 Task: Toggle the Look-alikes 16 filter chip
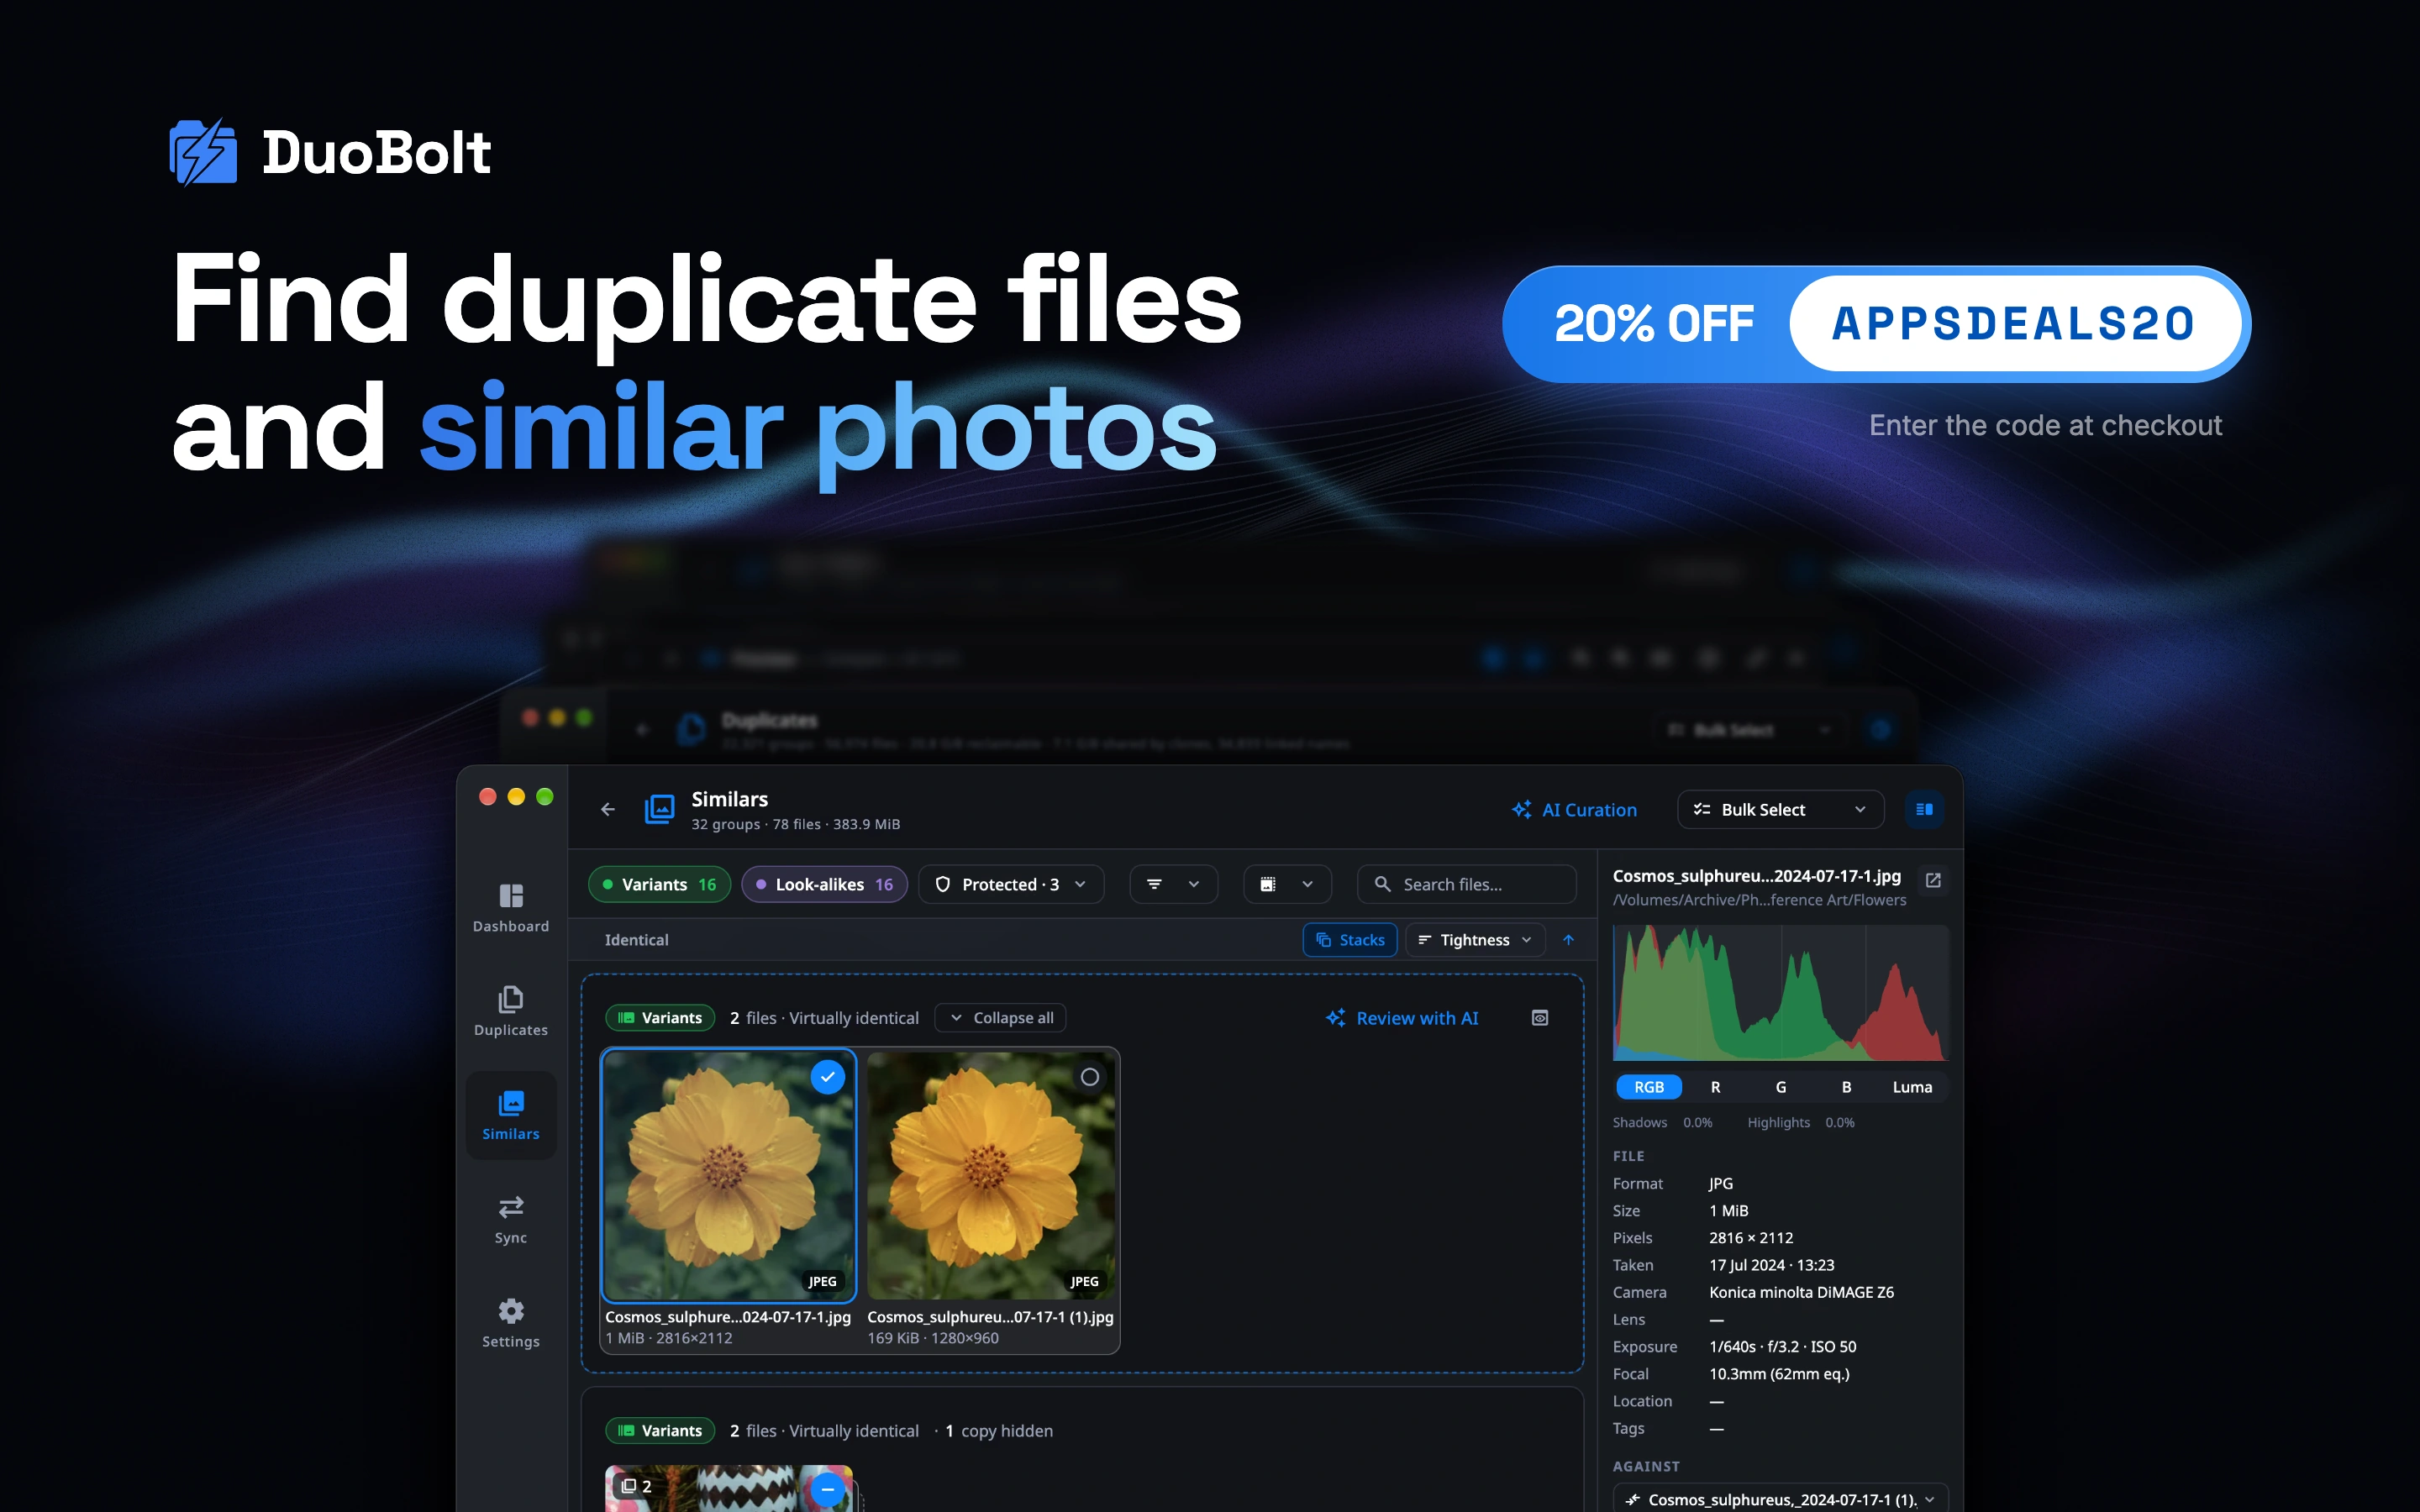[824, 884]
